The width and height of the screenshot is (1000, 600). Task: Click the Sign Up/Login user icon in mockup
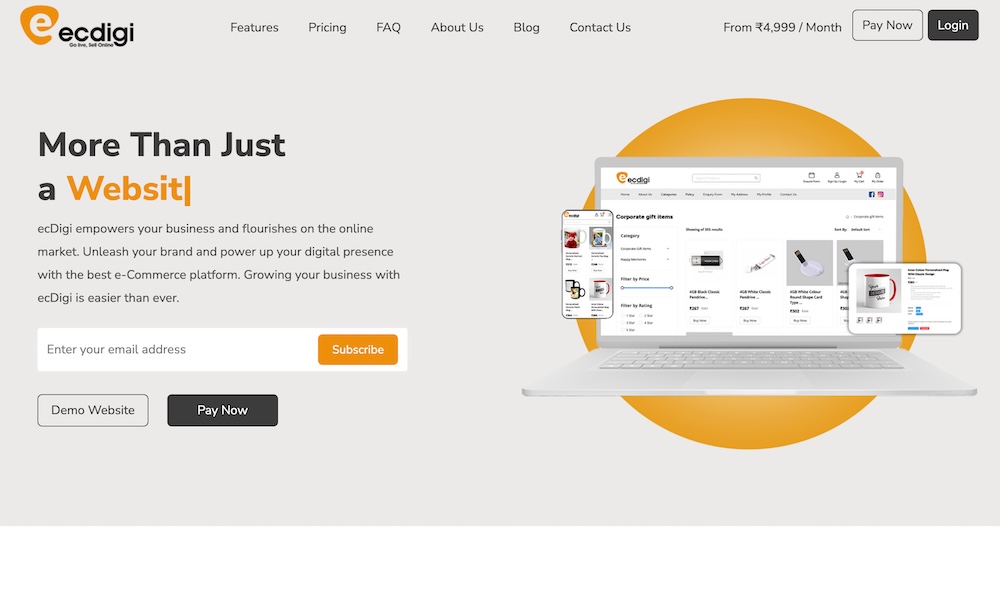pyautogui.click(x=836, y=175)
